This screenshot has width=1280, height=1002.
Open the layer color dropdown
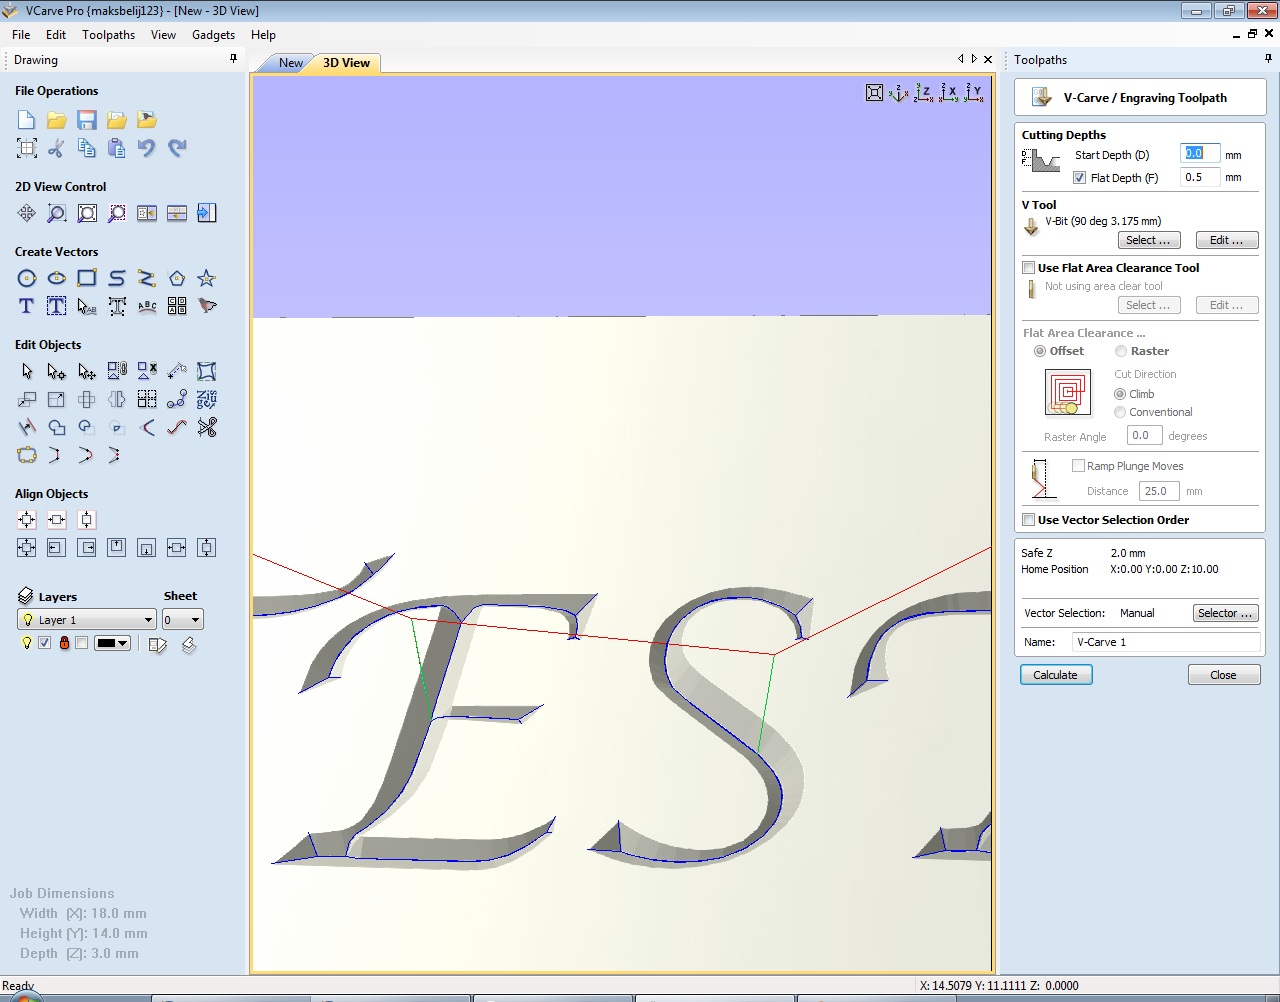(x=123, y=643)
